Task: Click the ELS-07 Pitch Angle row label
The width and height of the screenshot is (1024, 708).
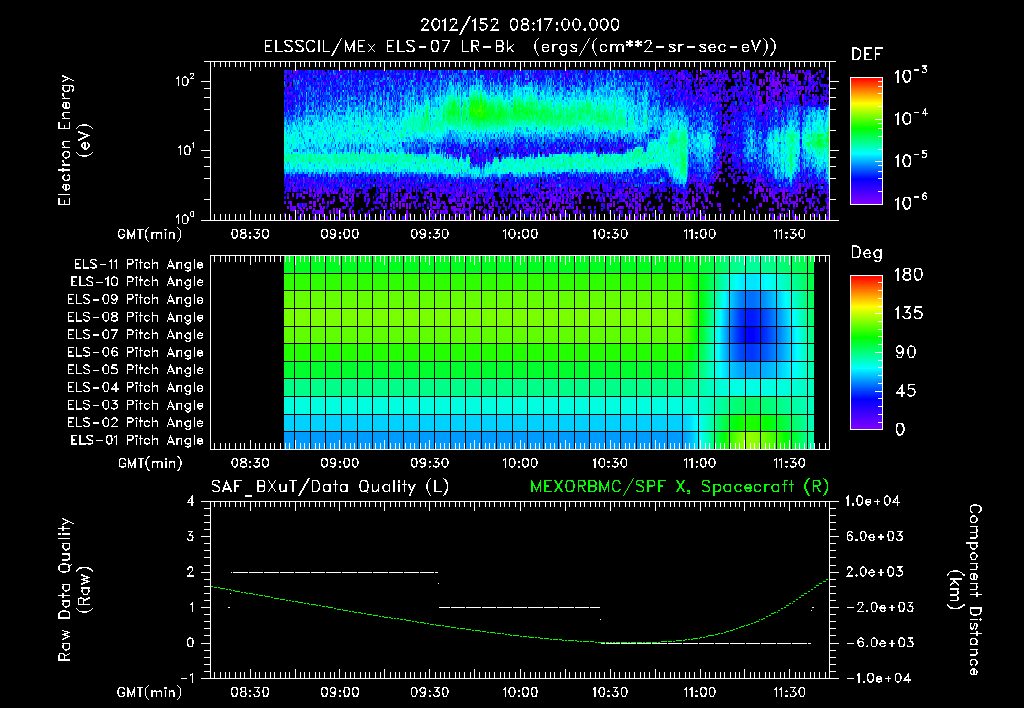Action: [136, 334]
